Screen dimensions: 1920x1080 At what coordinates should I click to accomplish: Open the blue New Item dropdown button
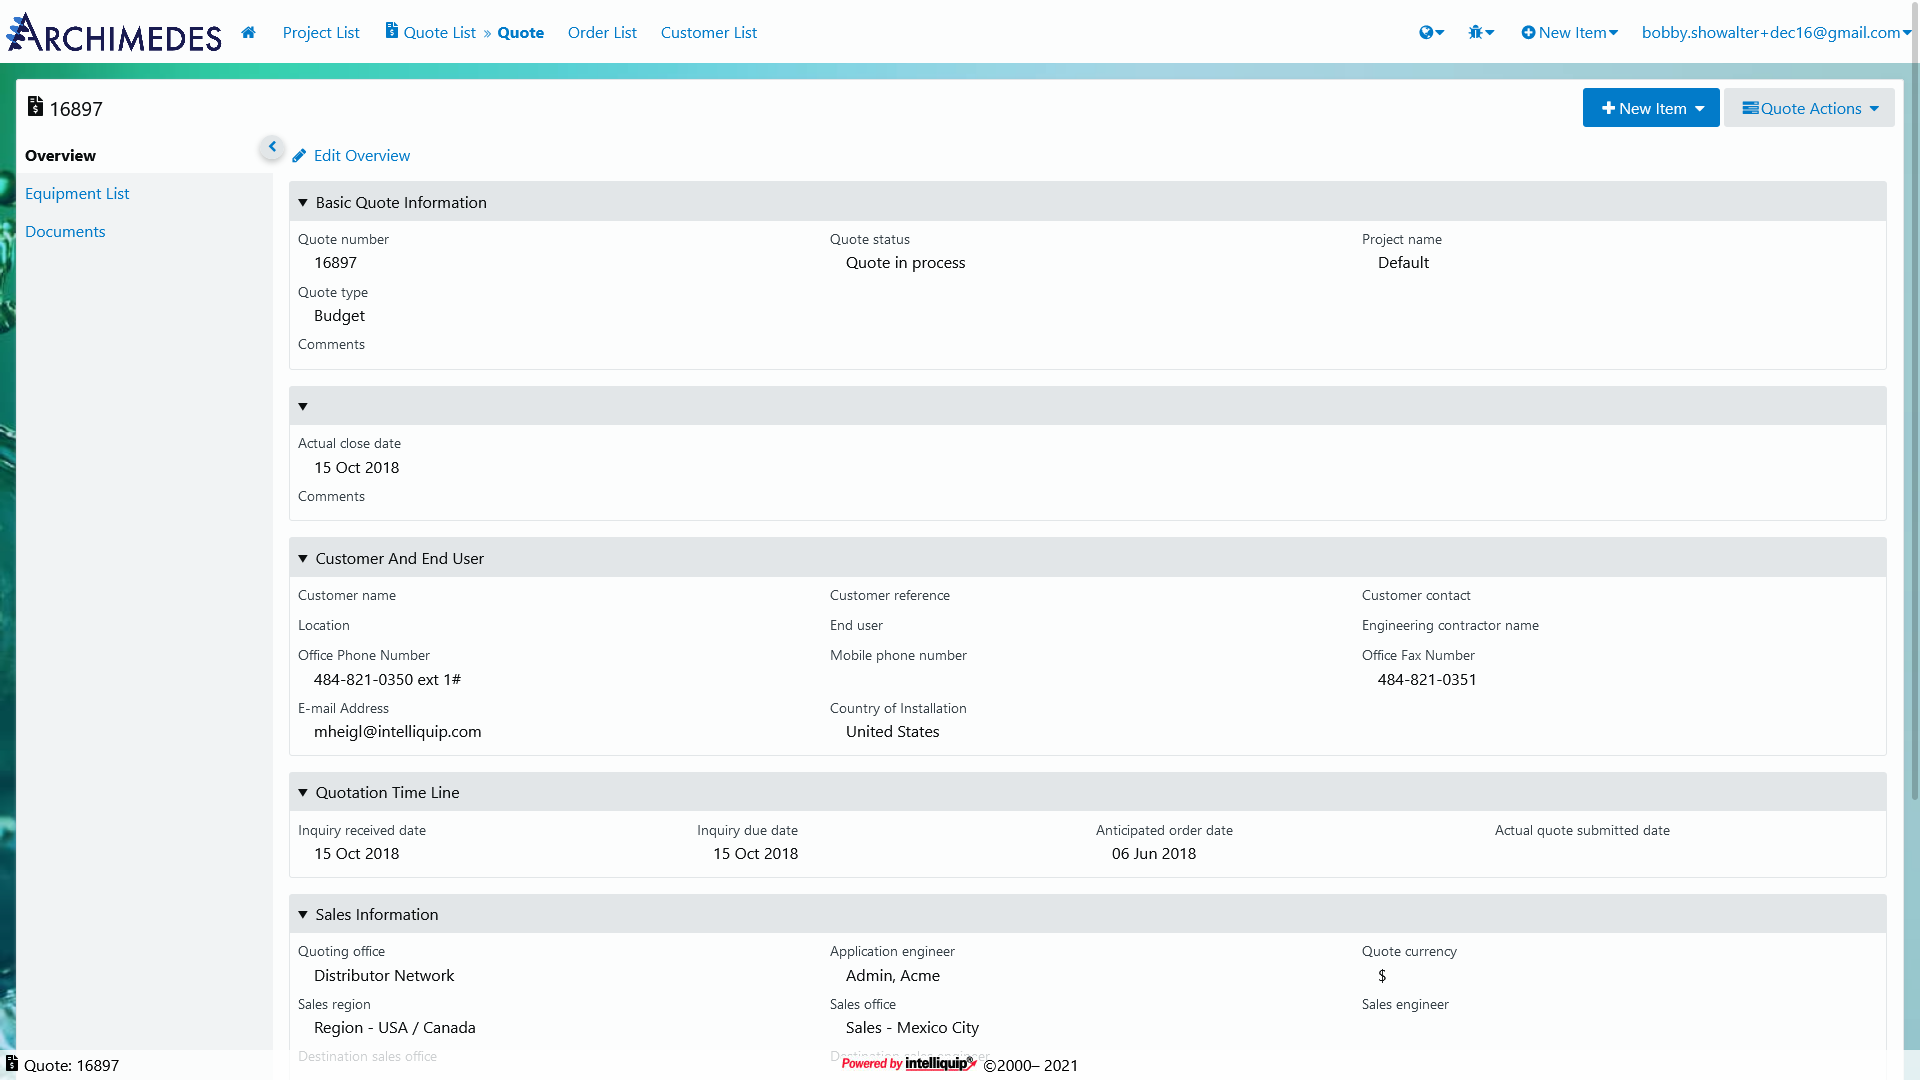pos(1651,108)
